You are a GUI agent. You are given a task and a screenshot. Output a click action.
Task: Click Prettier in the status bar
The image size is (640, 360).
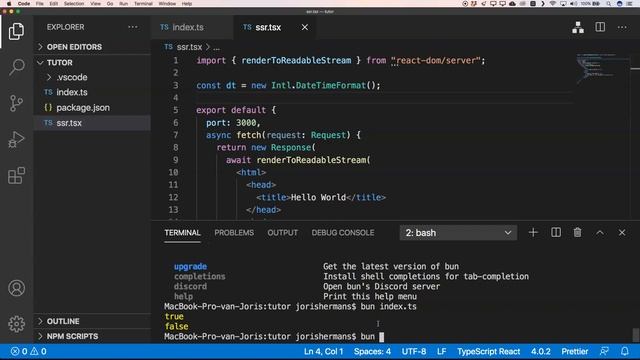pyautogui.click(x=574, y=351)
